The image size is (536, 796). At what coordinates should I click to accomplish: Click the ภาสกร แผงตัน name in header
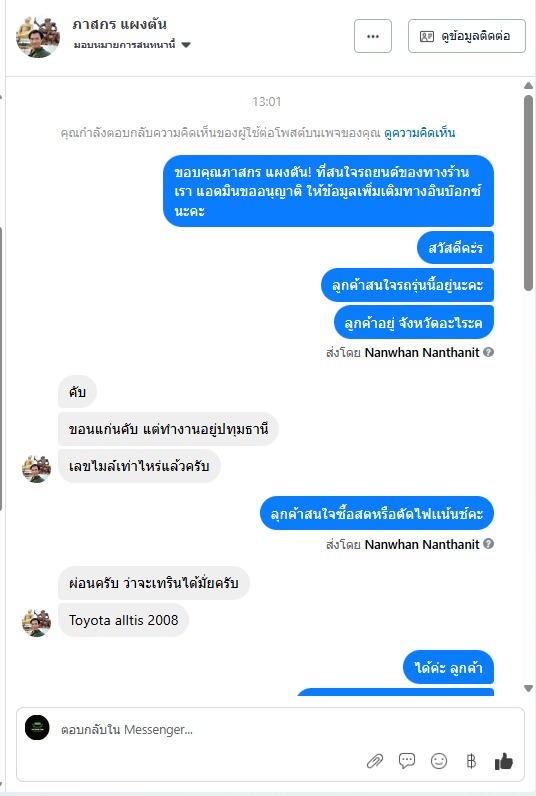pos(119,24)
